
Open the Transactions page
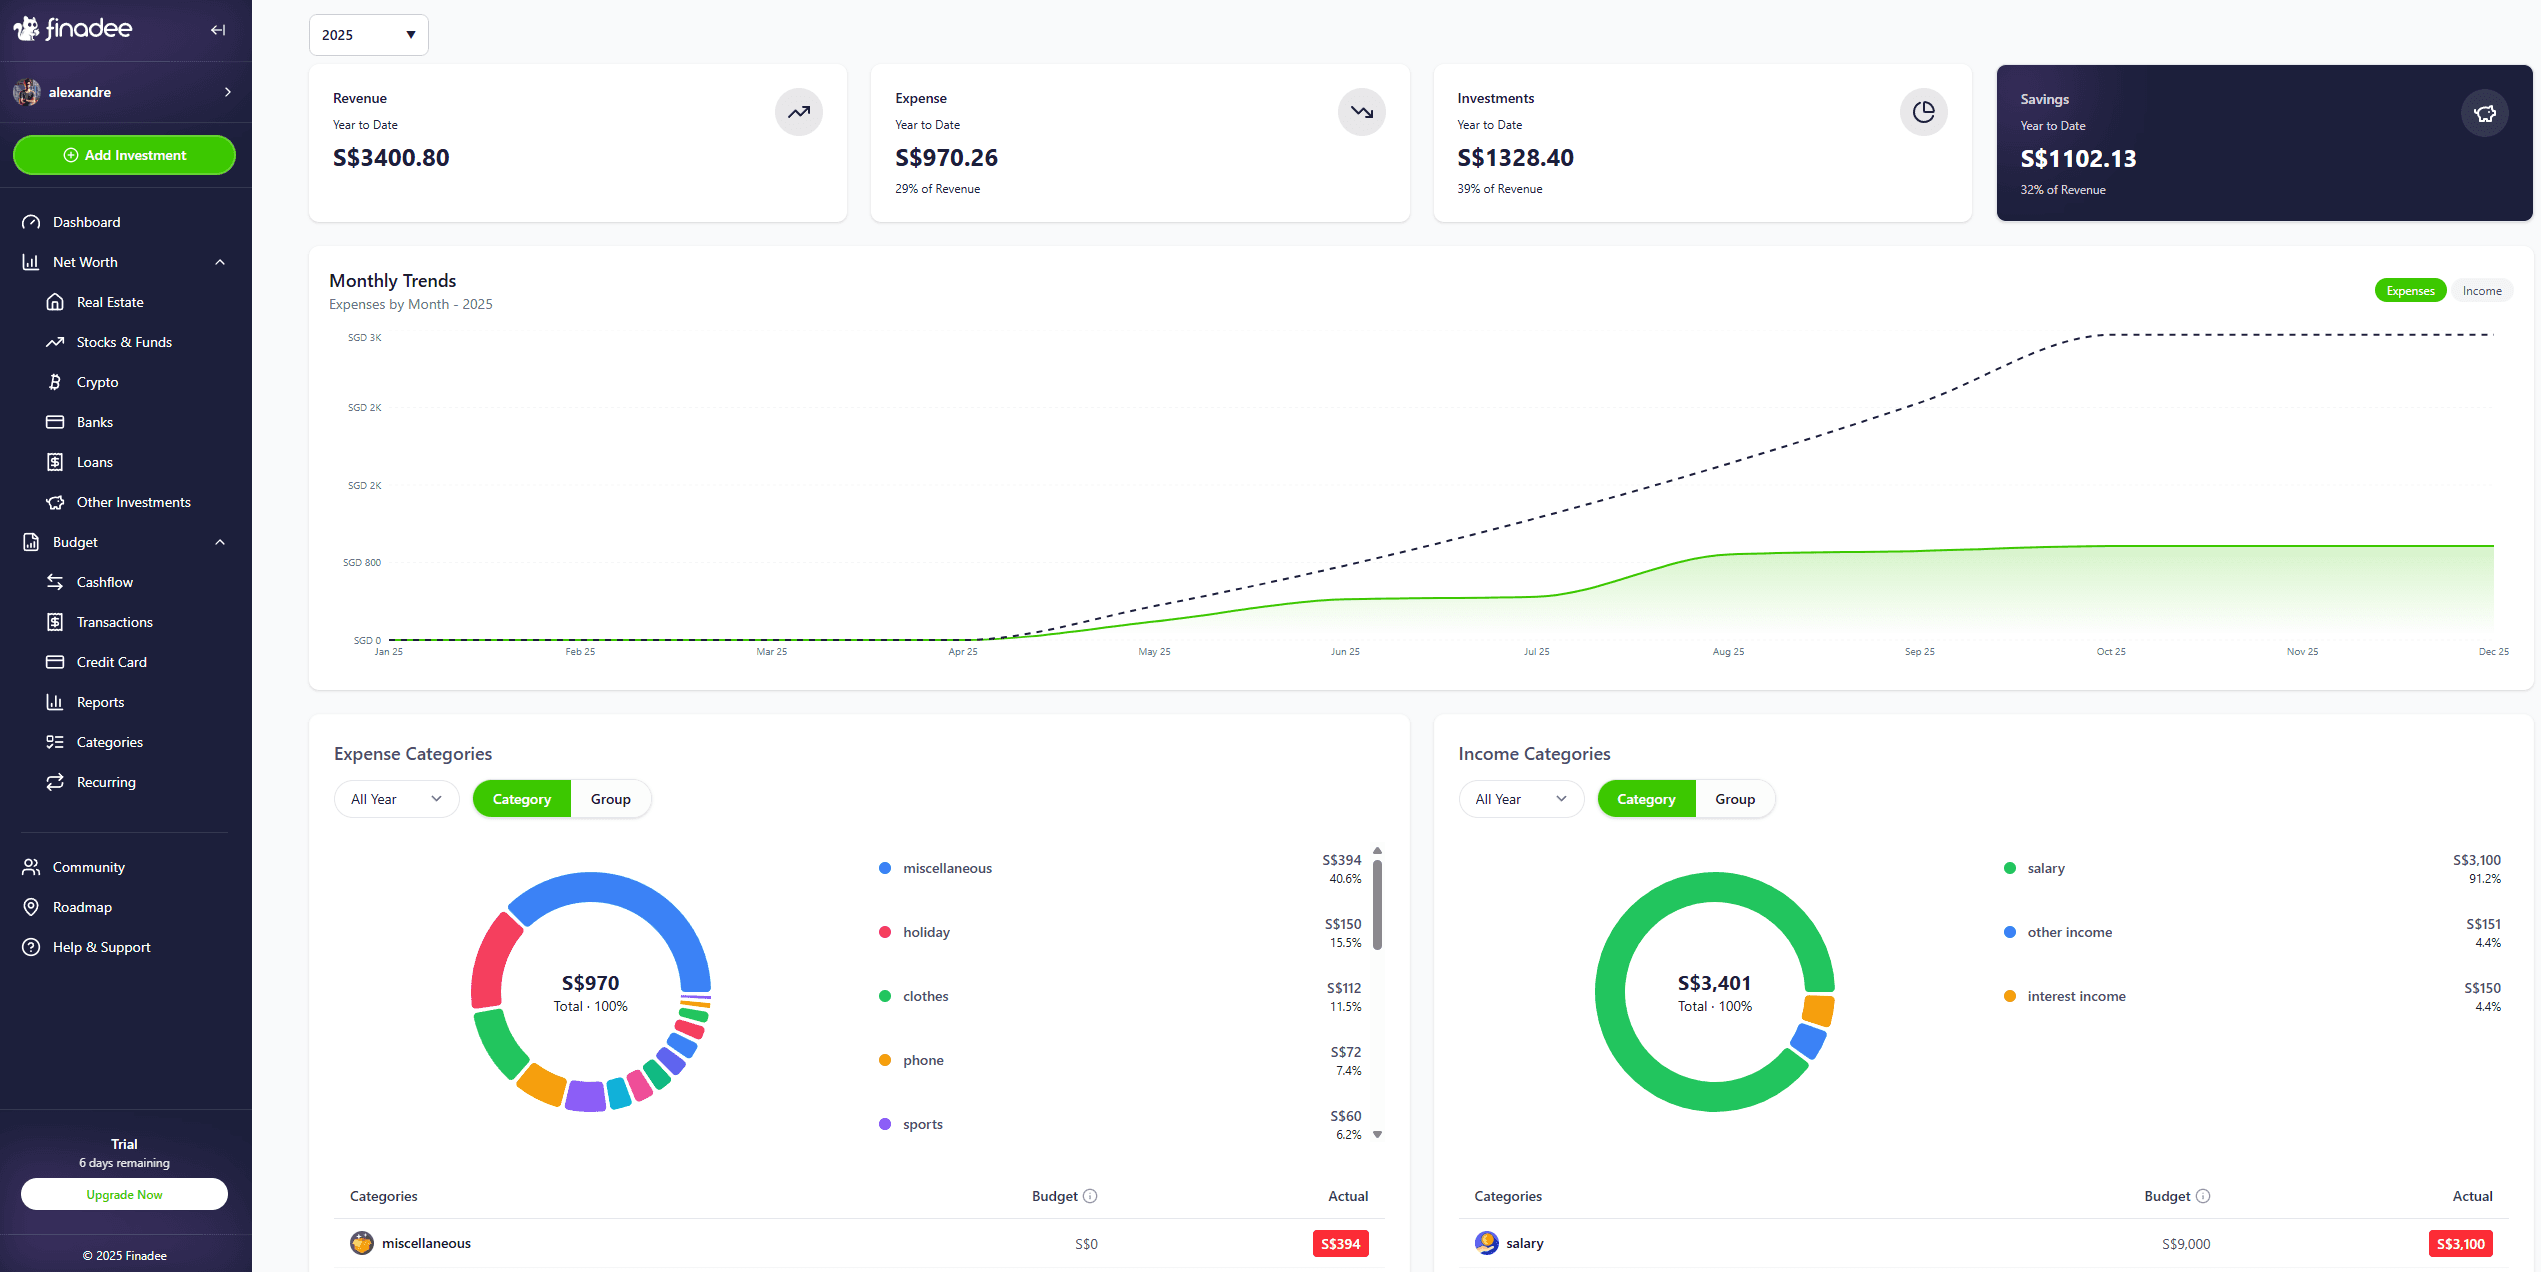(113, 621)
